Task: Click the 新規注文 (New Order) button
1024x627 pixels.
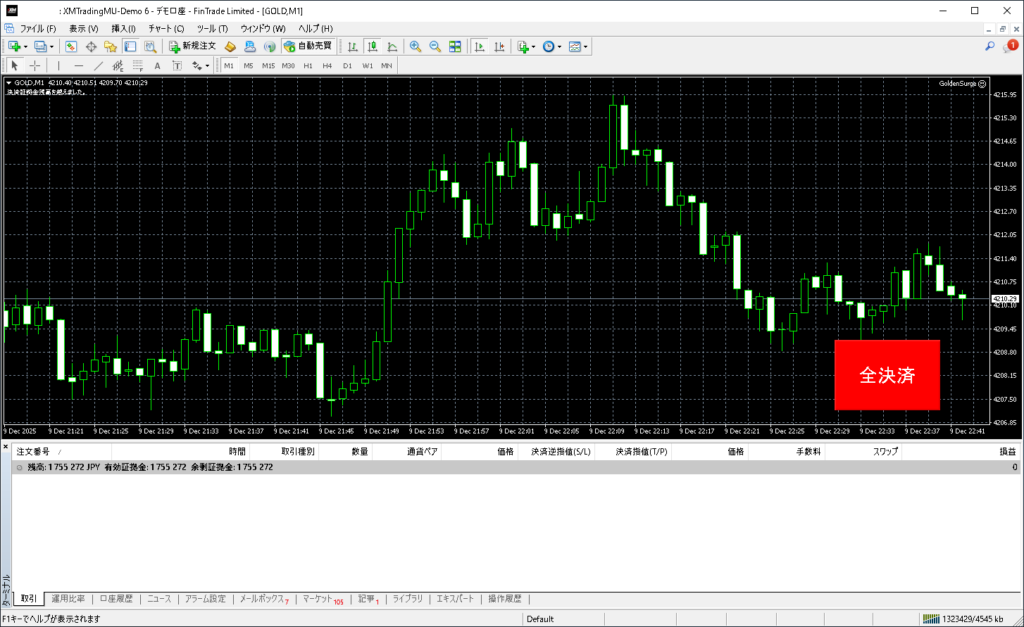Action: click(x=191, y=46)
